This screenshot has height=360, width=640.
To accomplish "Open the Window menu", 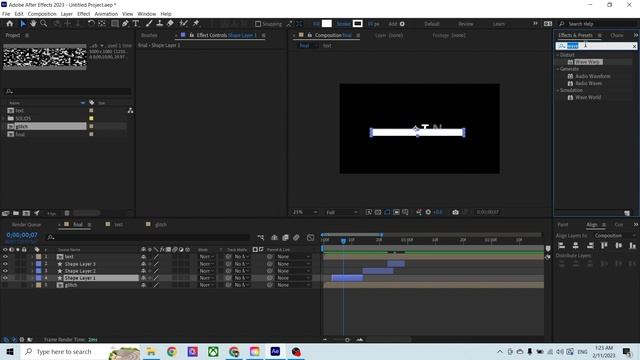I will coord(147,14).
